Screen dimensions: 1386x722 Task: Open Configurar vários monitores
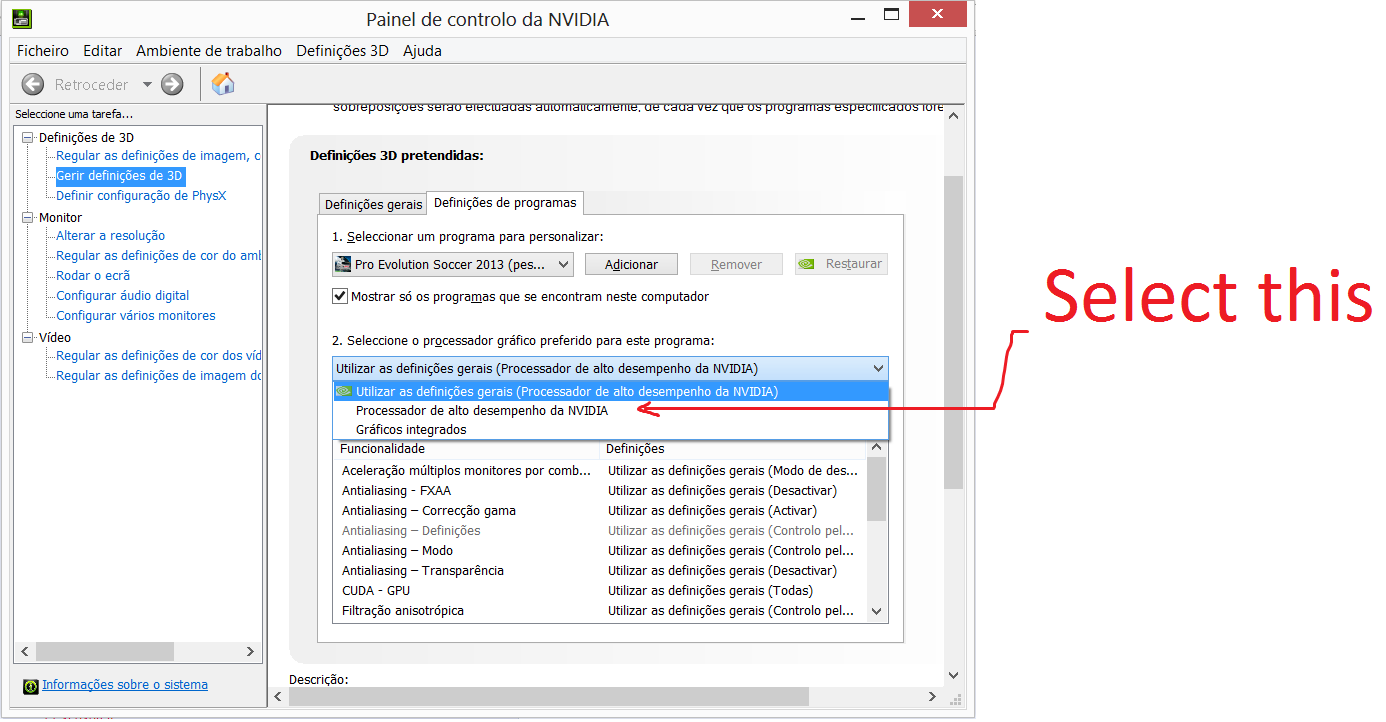pyautogui.click(x=136, y=316)
